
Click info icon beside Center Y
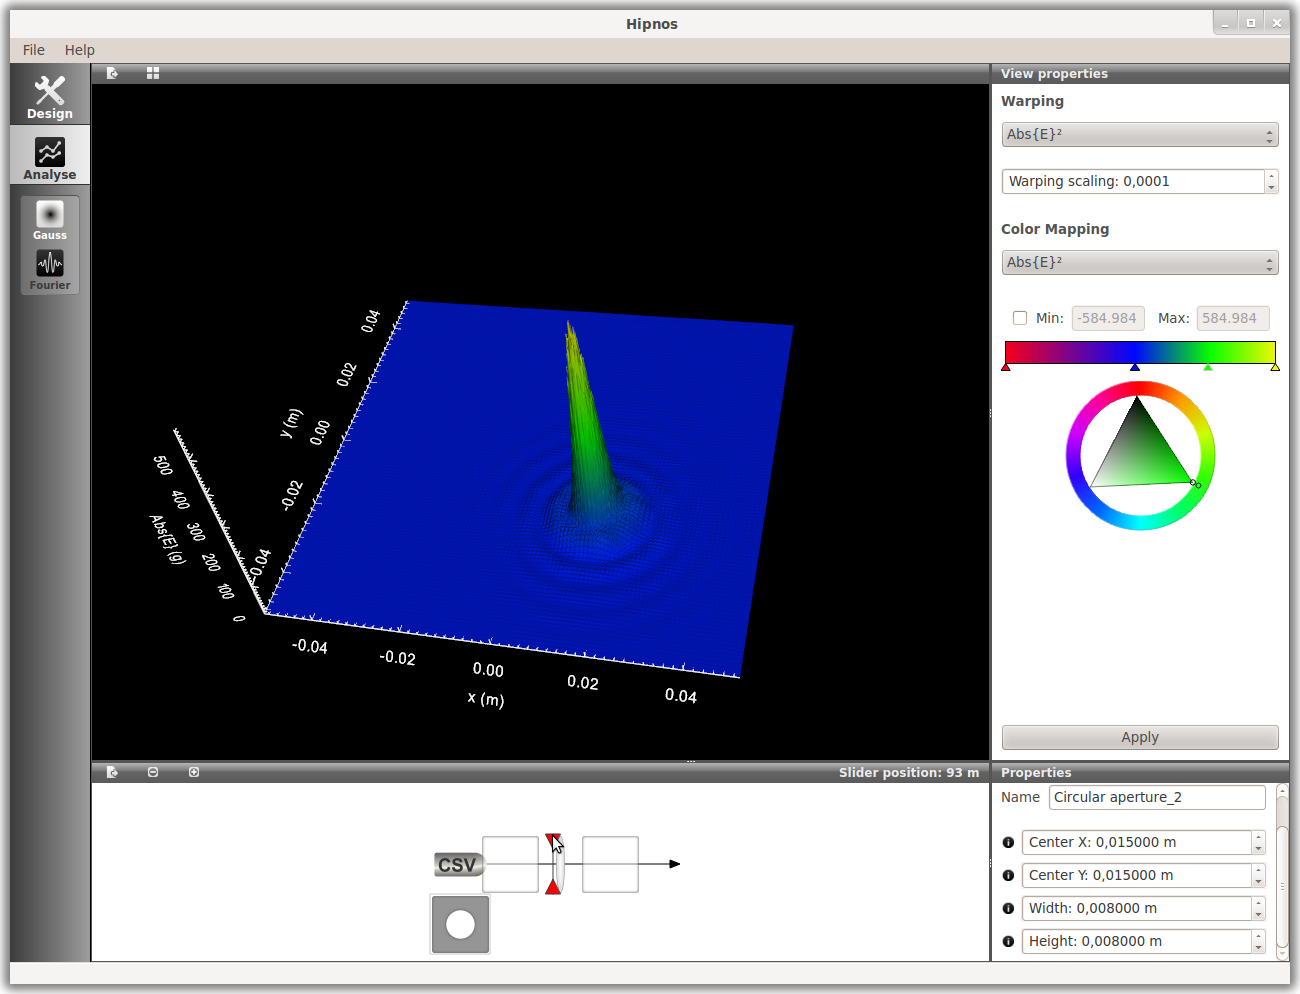(x=1008, y=876)
